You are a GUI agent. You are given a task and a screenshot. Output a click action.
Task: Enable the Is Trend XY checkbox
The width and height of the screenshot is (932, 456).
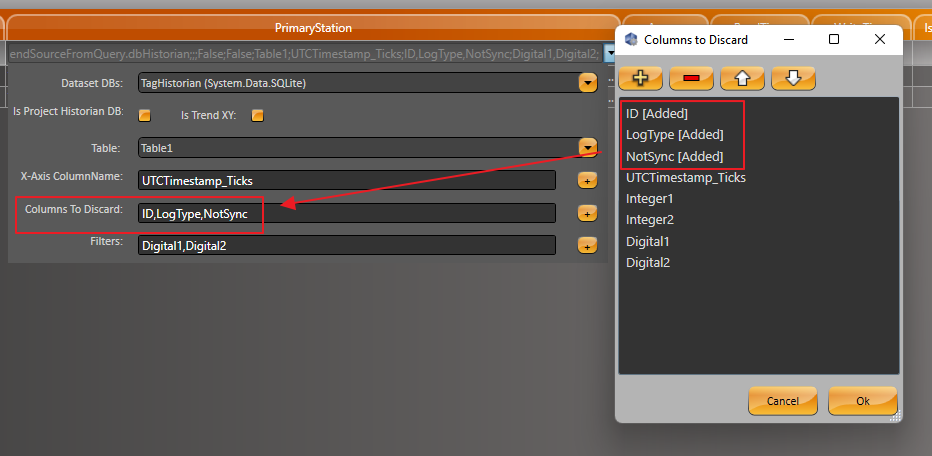pyautogui.click(x=257, y=115)
